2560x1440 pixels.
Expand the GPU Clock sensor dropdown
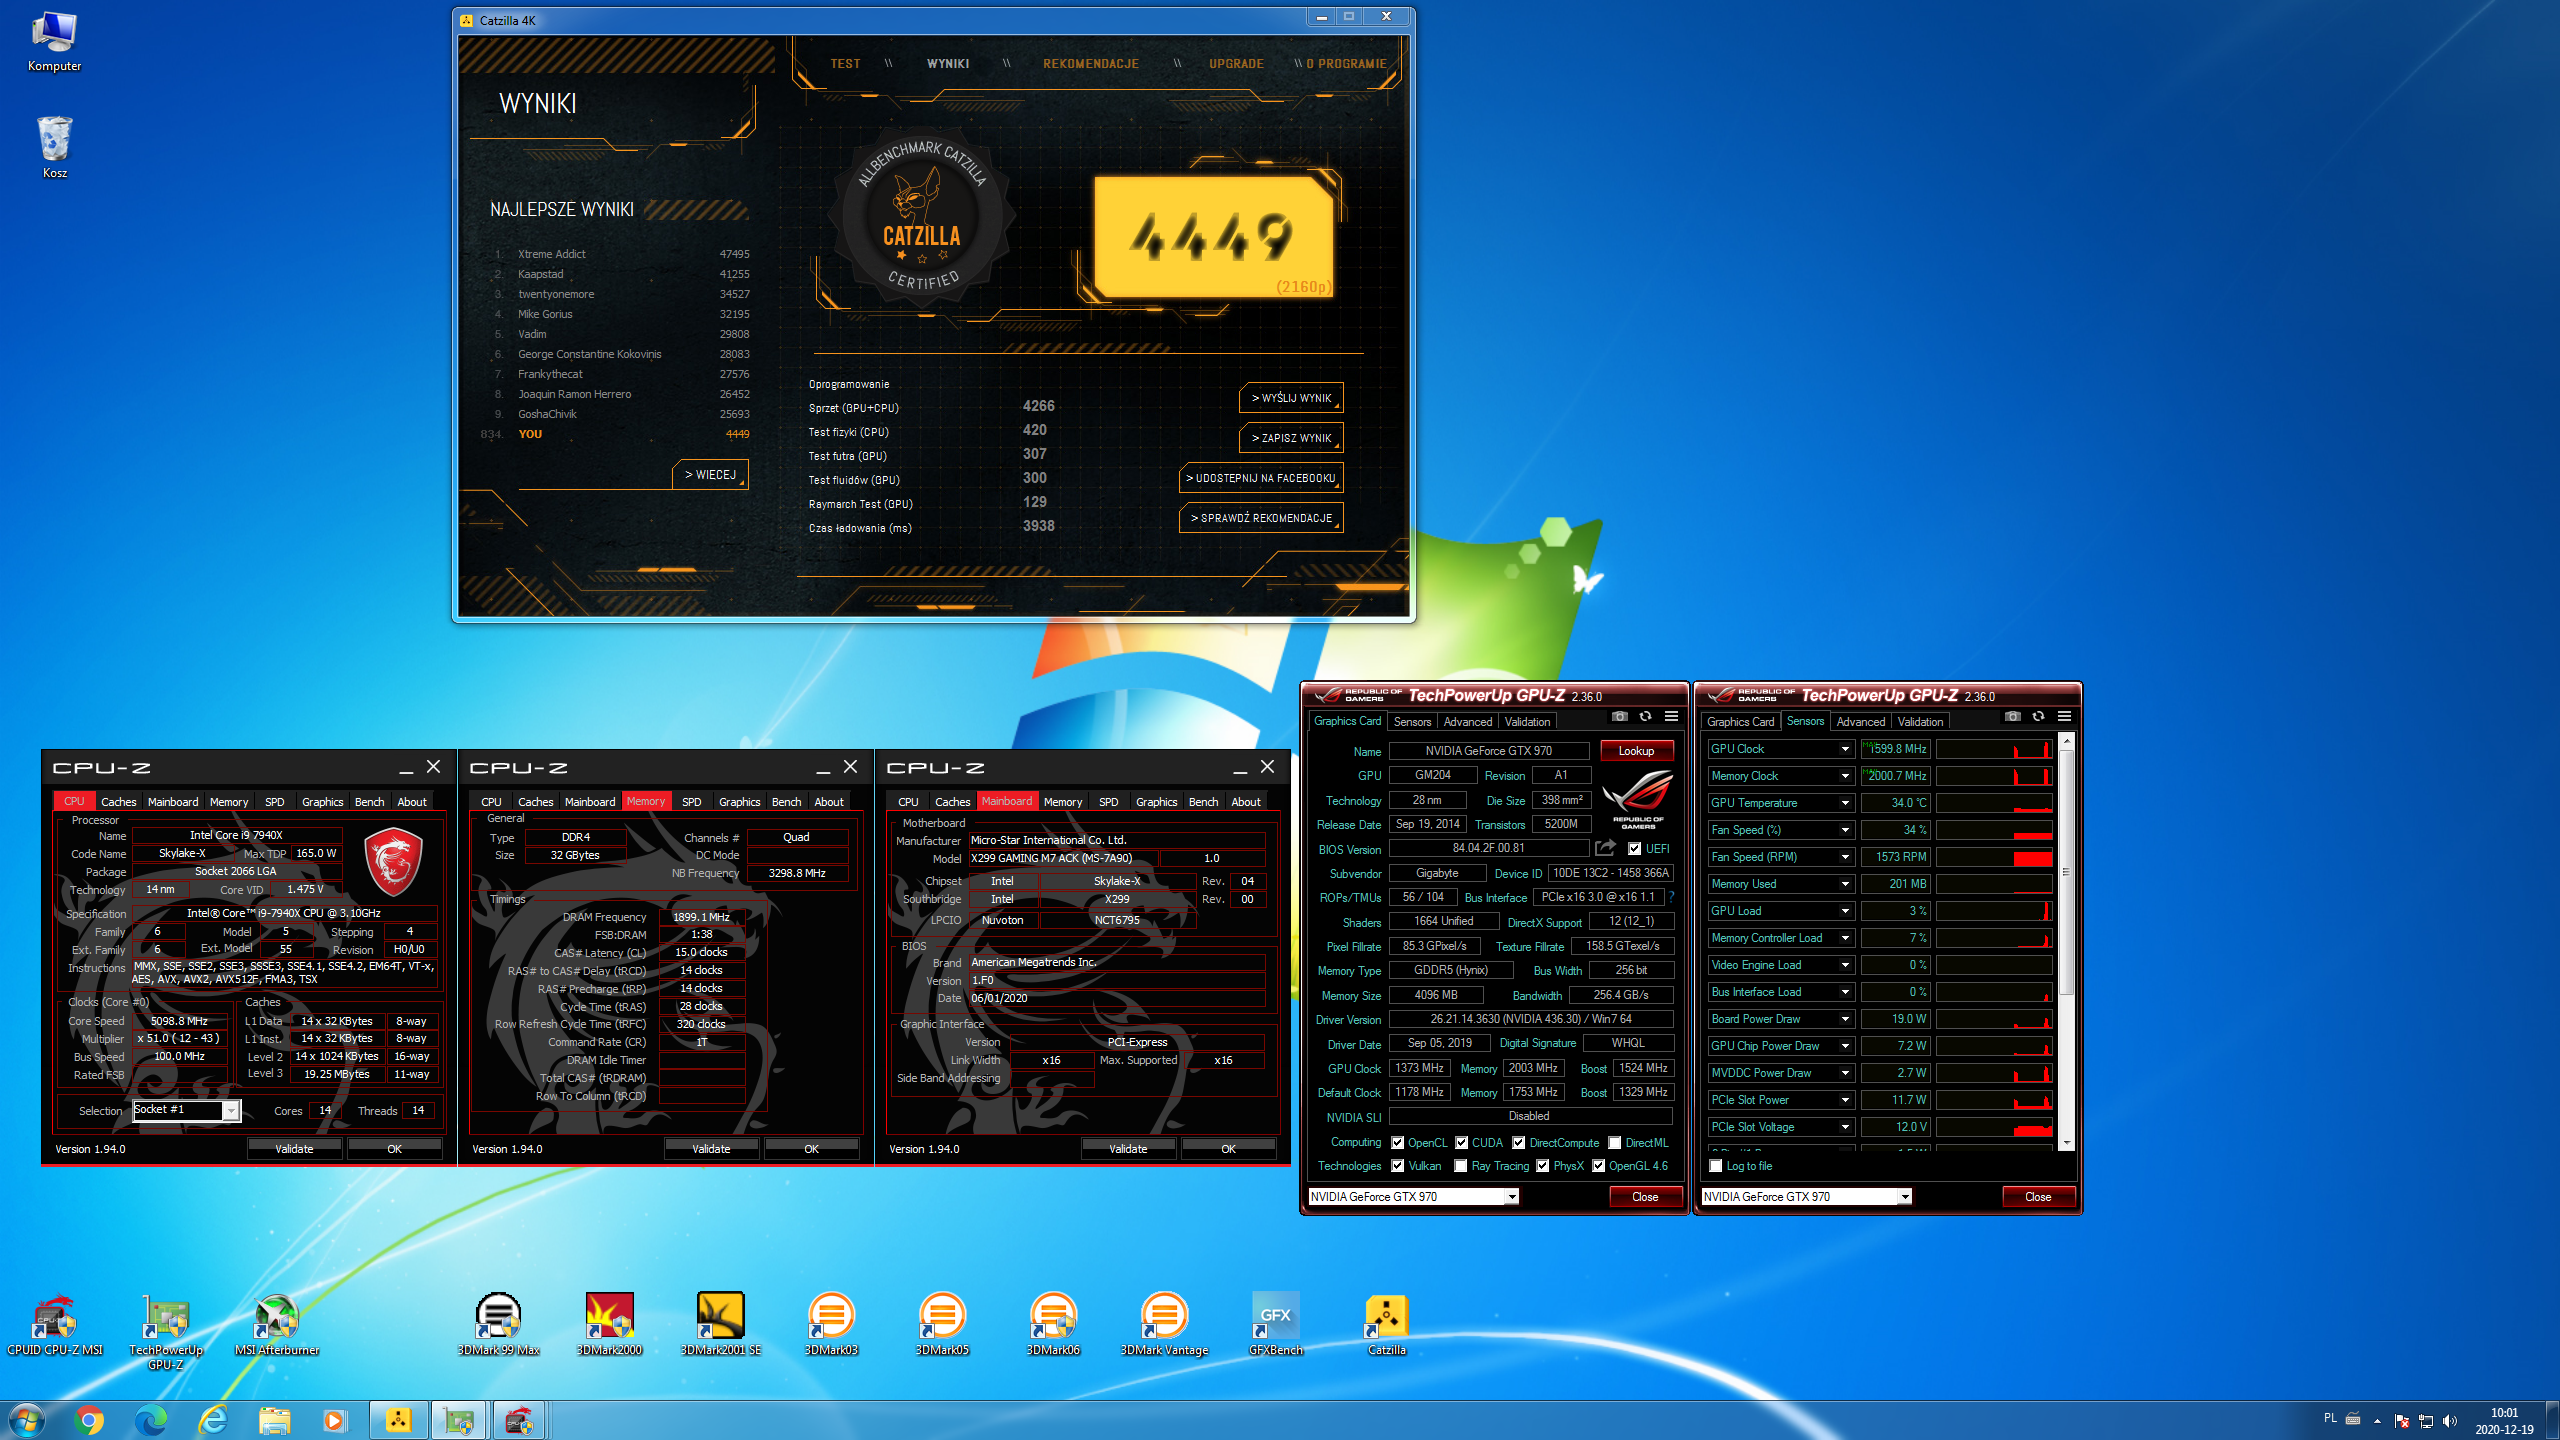1845,749
